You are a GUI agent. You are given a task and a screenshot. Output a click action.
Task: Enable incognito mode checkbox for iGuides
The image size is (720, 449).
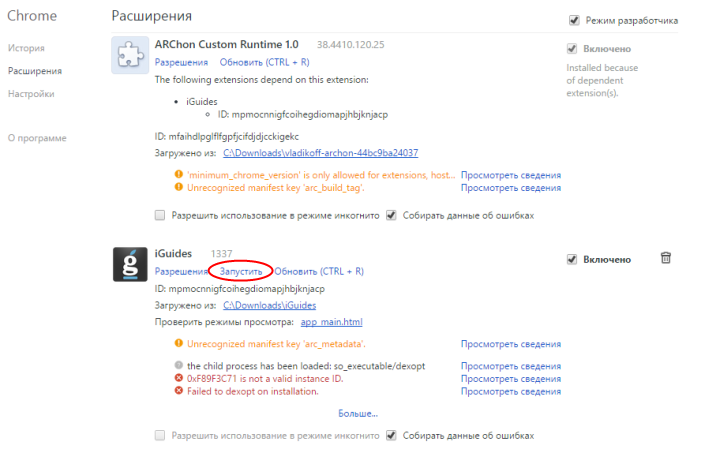(160, 435)
